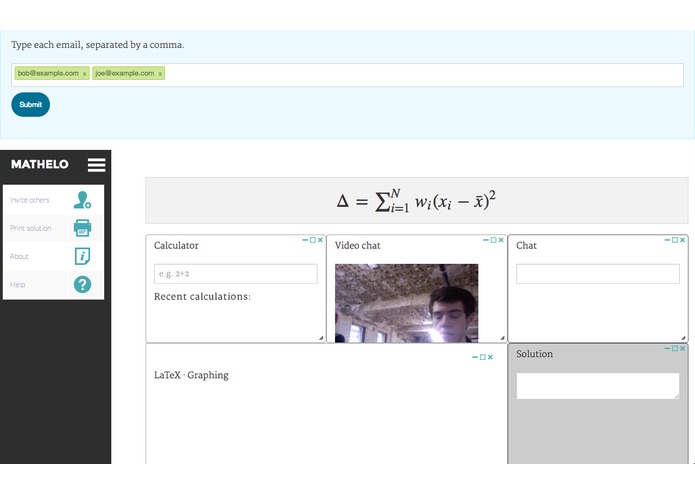The width and height of the screenshot is (695, 494).
Task: Click the Print solution printer icon
Action: click(x=82, y=228)
